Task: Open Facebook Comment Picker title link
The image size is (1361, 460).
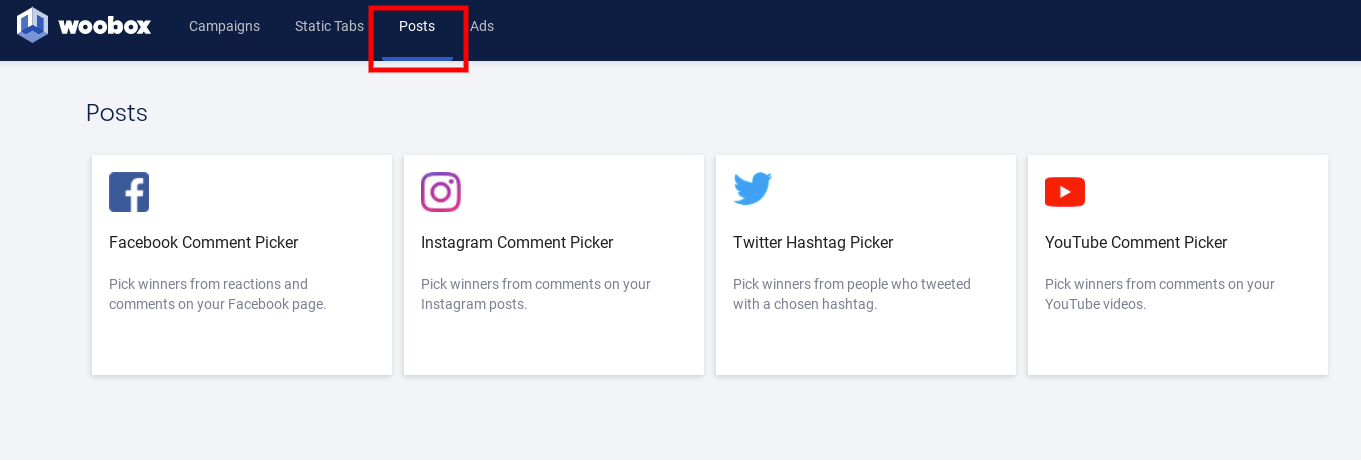Action: [x=203, y=242]
